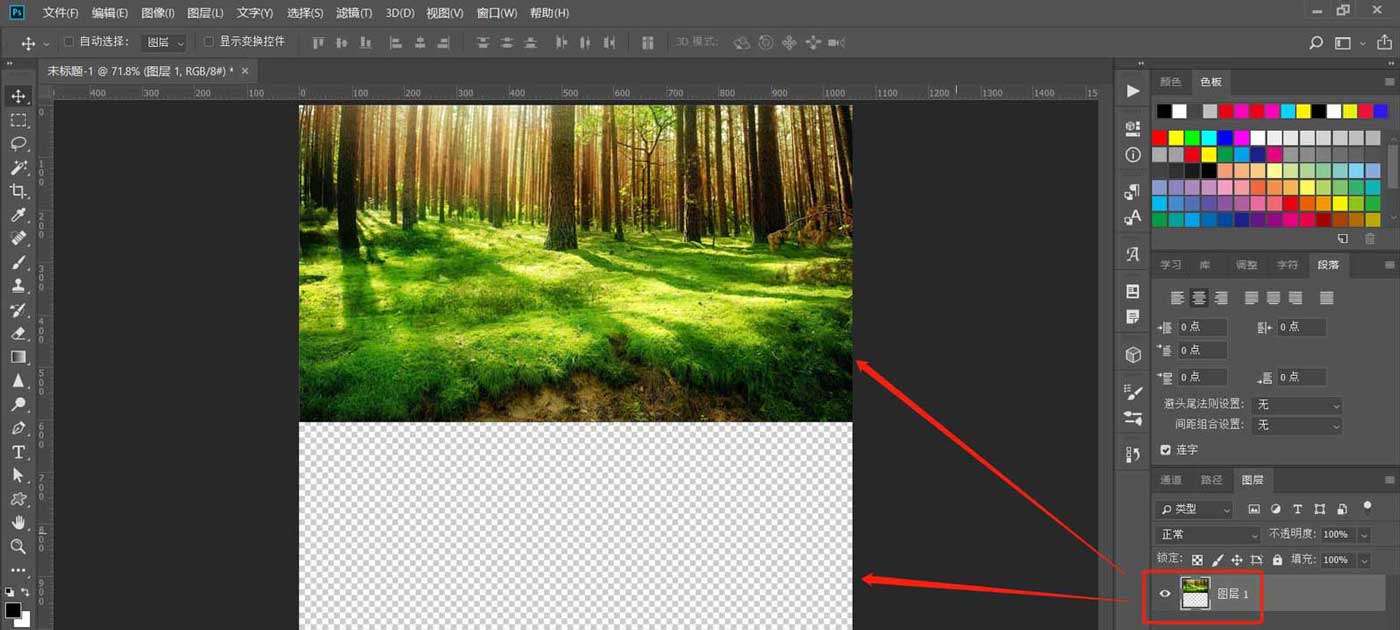1400x630 pixels.
Task: Toggle lock all padlock button
Action: point(1279,560)
